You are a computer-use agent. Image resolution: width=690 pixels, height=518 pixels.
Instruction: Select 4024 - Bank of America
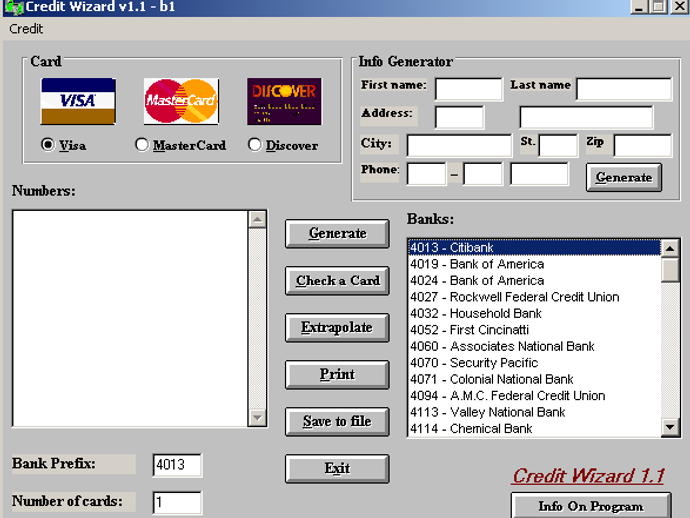pos(534,281)
